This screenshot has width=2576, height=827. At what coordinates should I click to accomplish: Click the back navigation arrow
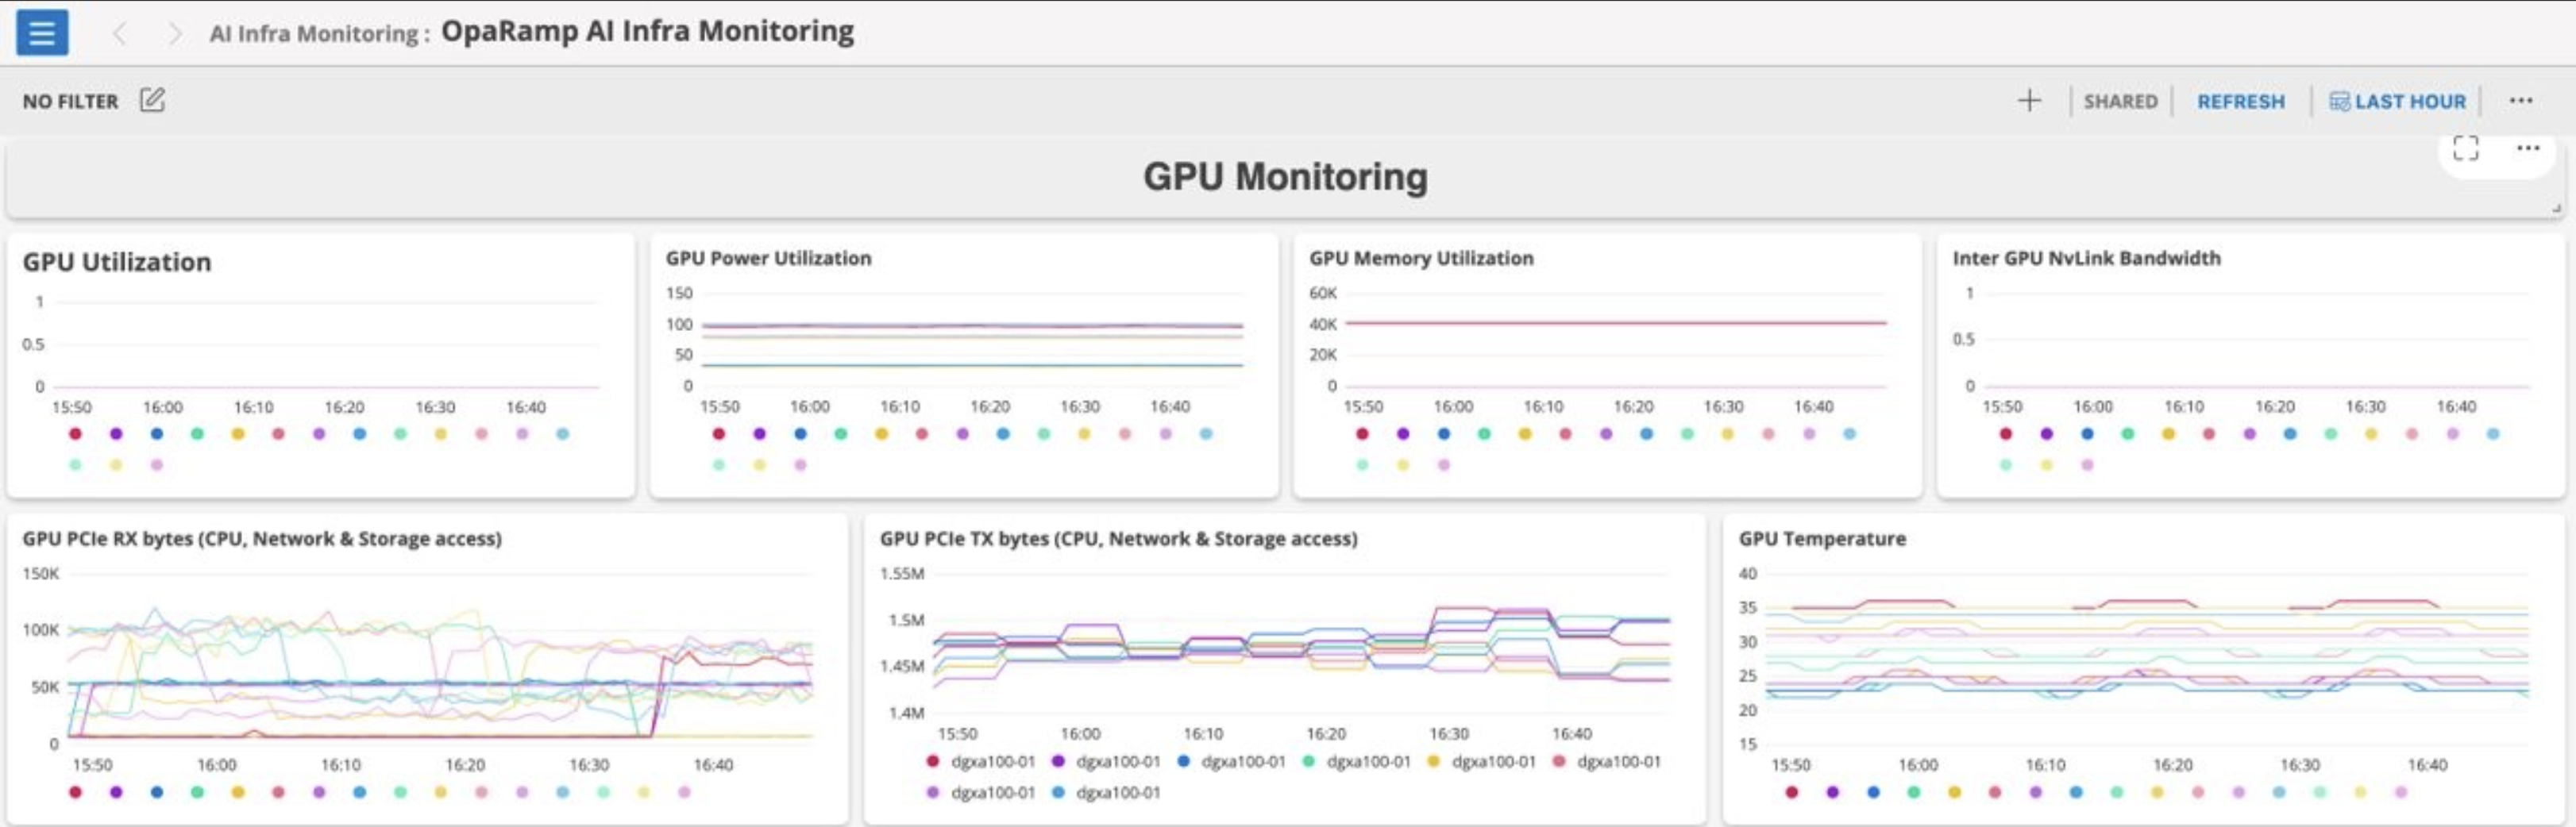[x=120, y=32]
